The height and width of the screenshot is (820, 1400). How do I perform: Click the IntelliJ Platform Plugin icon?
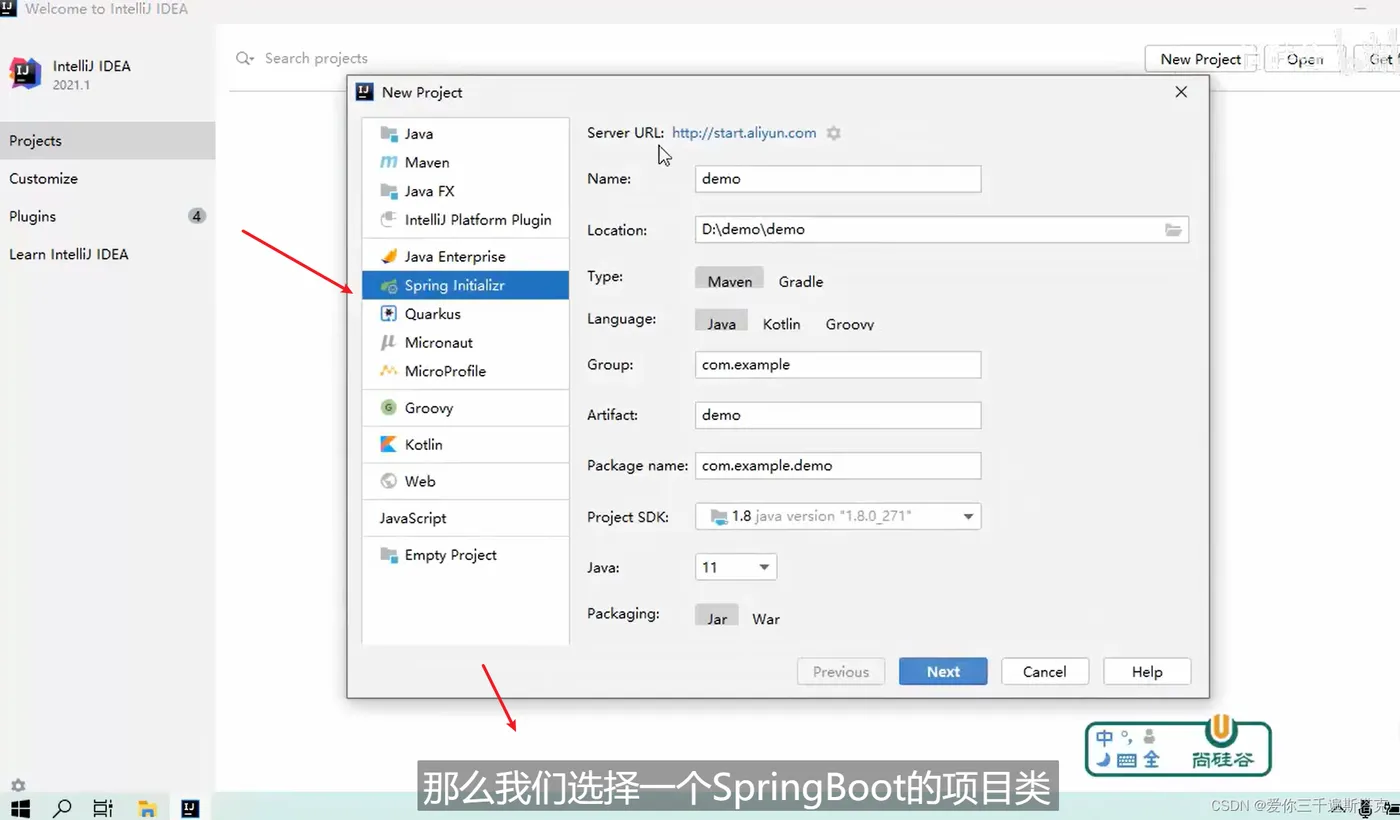(389, 220)
